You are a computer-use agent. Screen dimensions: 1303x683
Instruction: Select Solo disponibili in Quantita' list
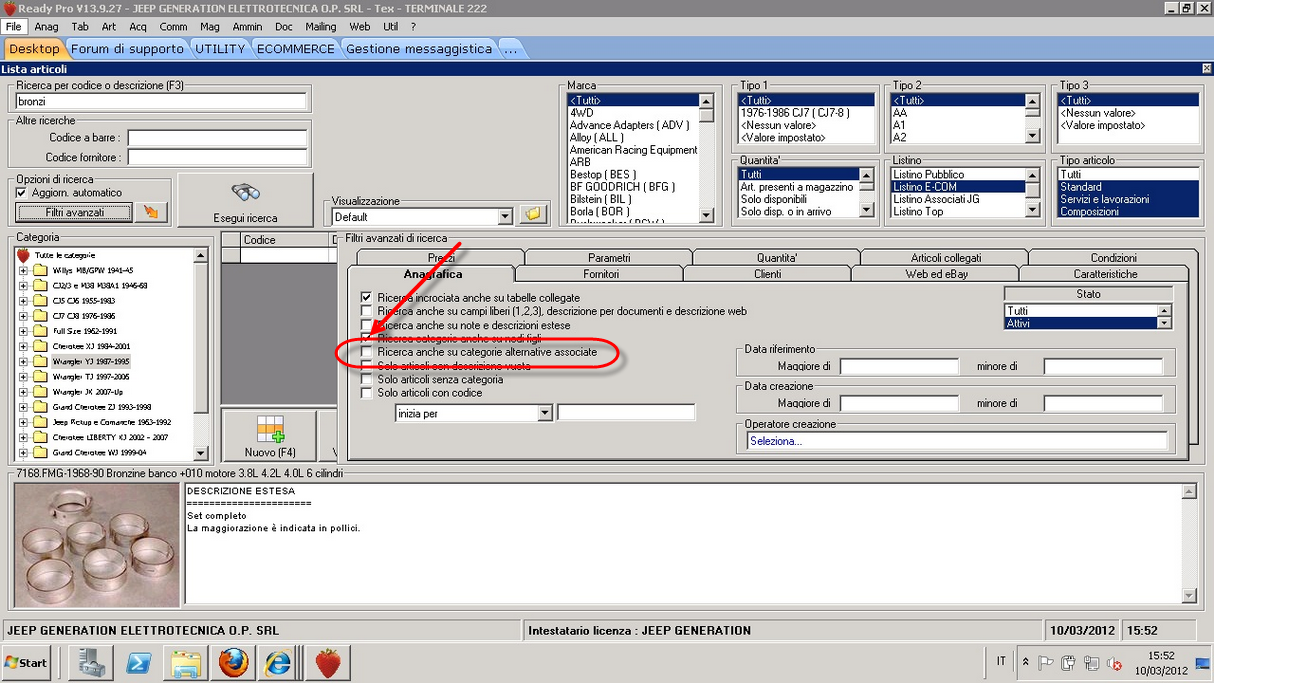(798, 199)
